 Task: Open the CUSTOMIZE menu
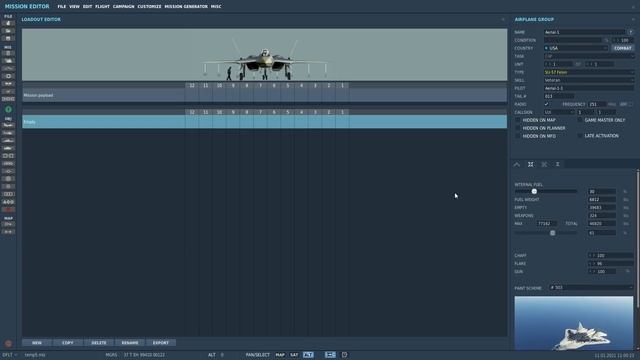(x=149, y=7)
